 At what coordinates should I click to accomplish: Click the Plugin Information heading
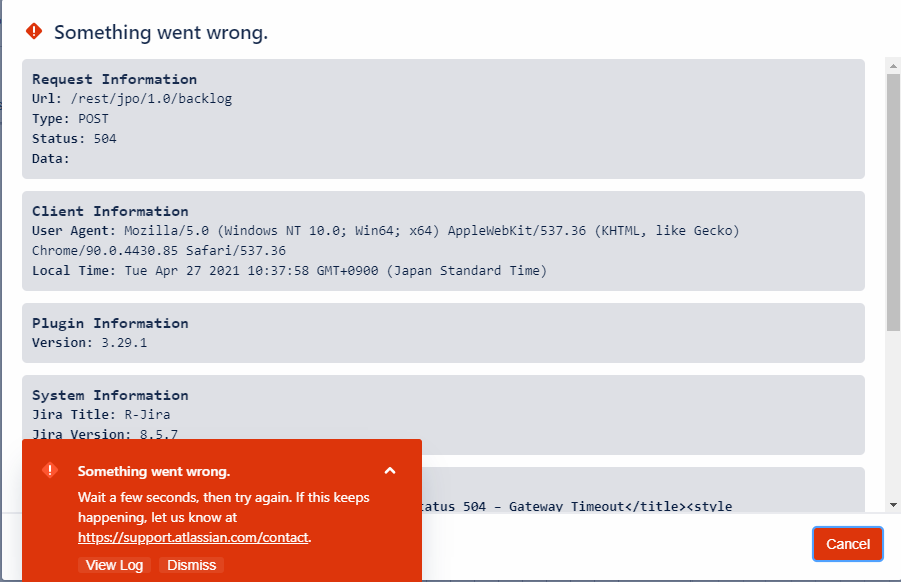tap(110, 323)
